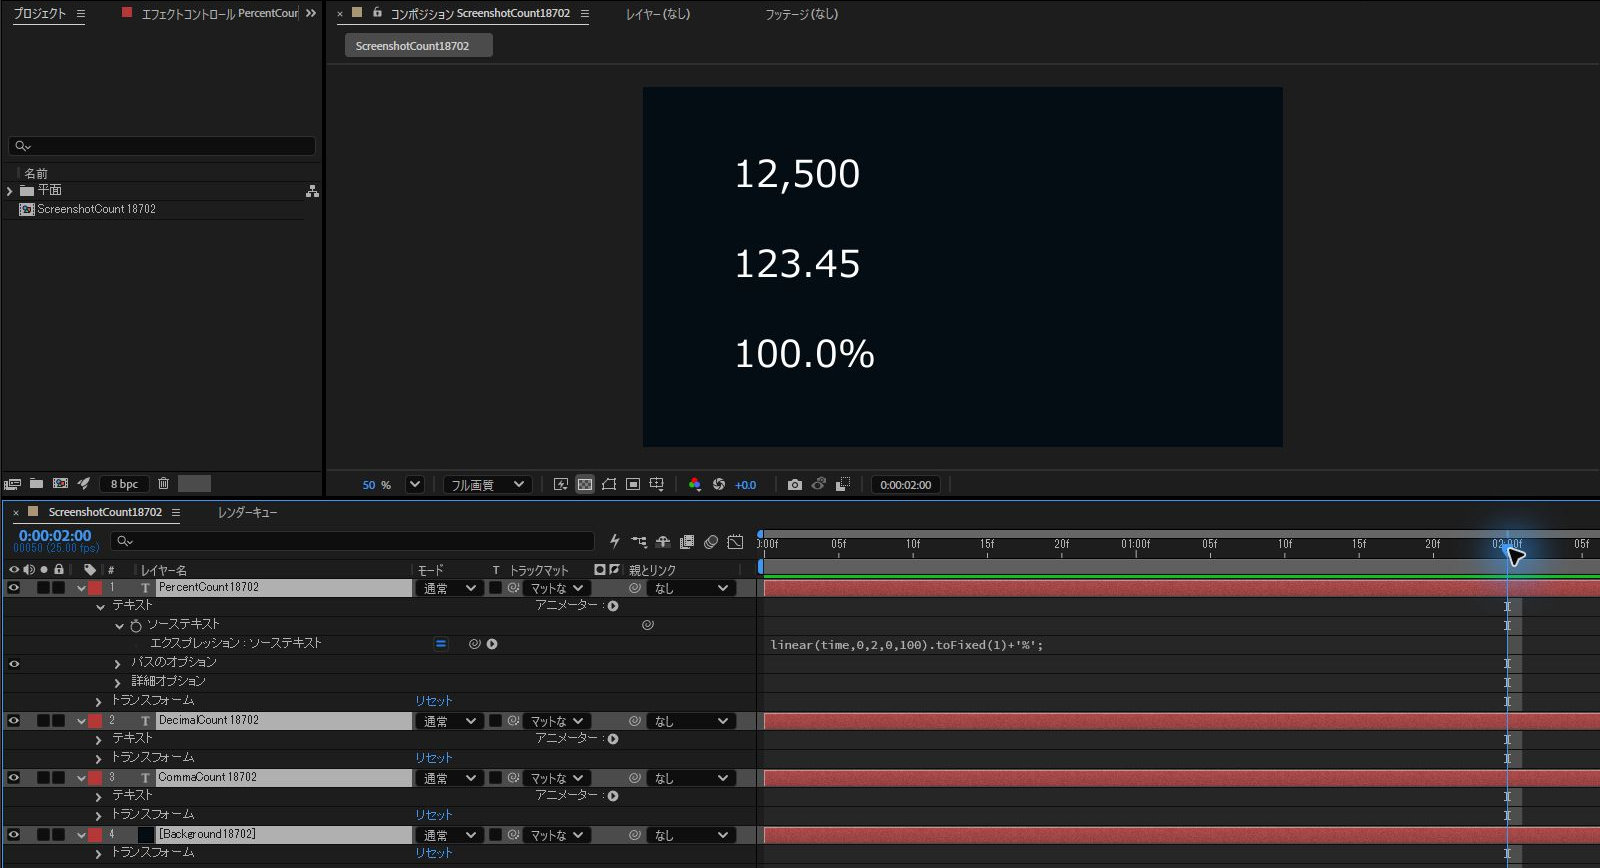
Task: Toggle the expression enable switch for ソーステキスト
Action: [x=441, y=644]
